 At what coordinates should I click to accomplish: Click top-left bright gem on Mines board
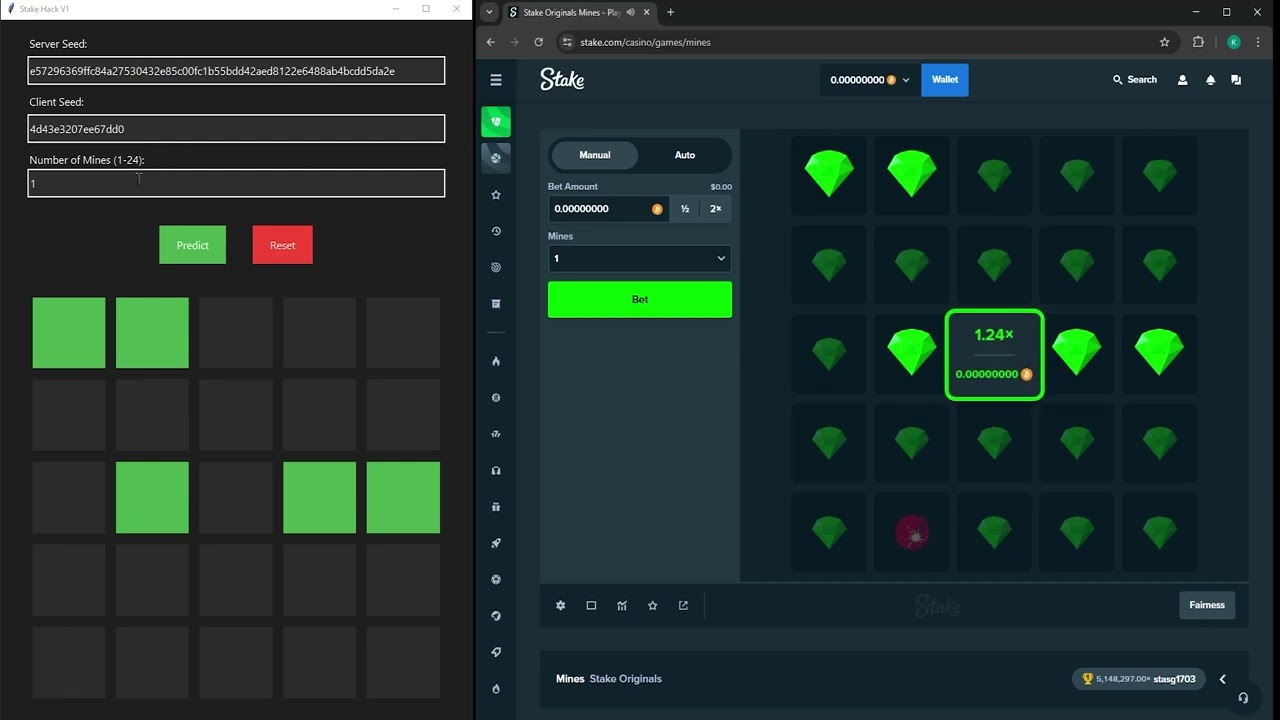[x=829, y=173]
